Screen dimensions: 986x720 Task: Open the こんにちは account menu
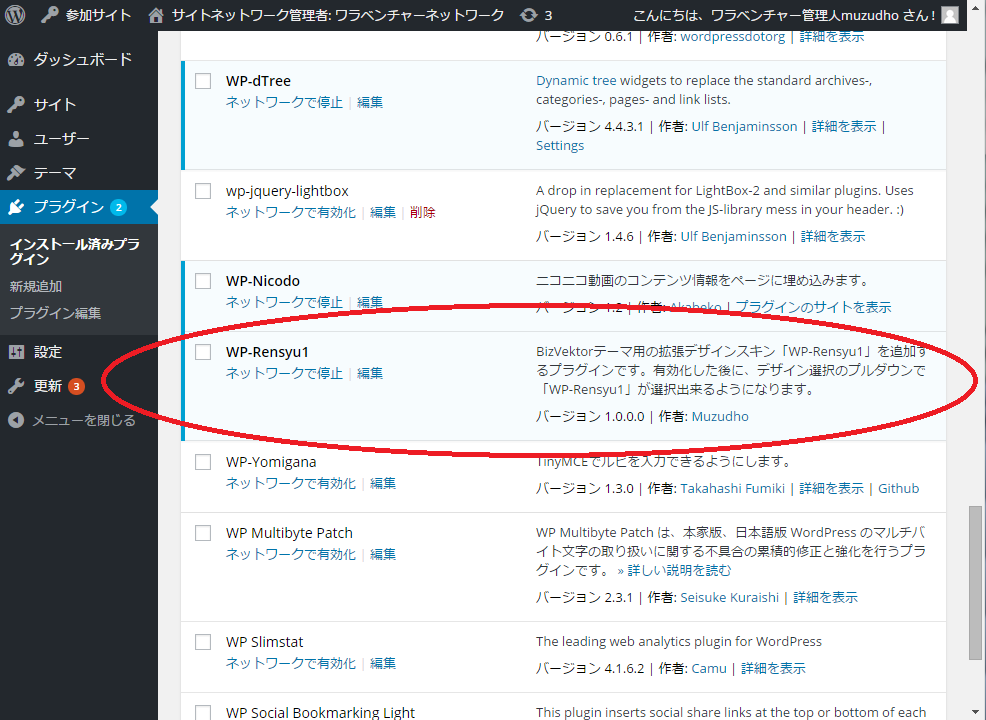[x=795, y=15]
